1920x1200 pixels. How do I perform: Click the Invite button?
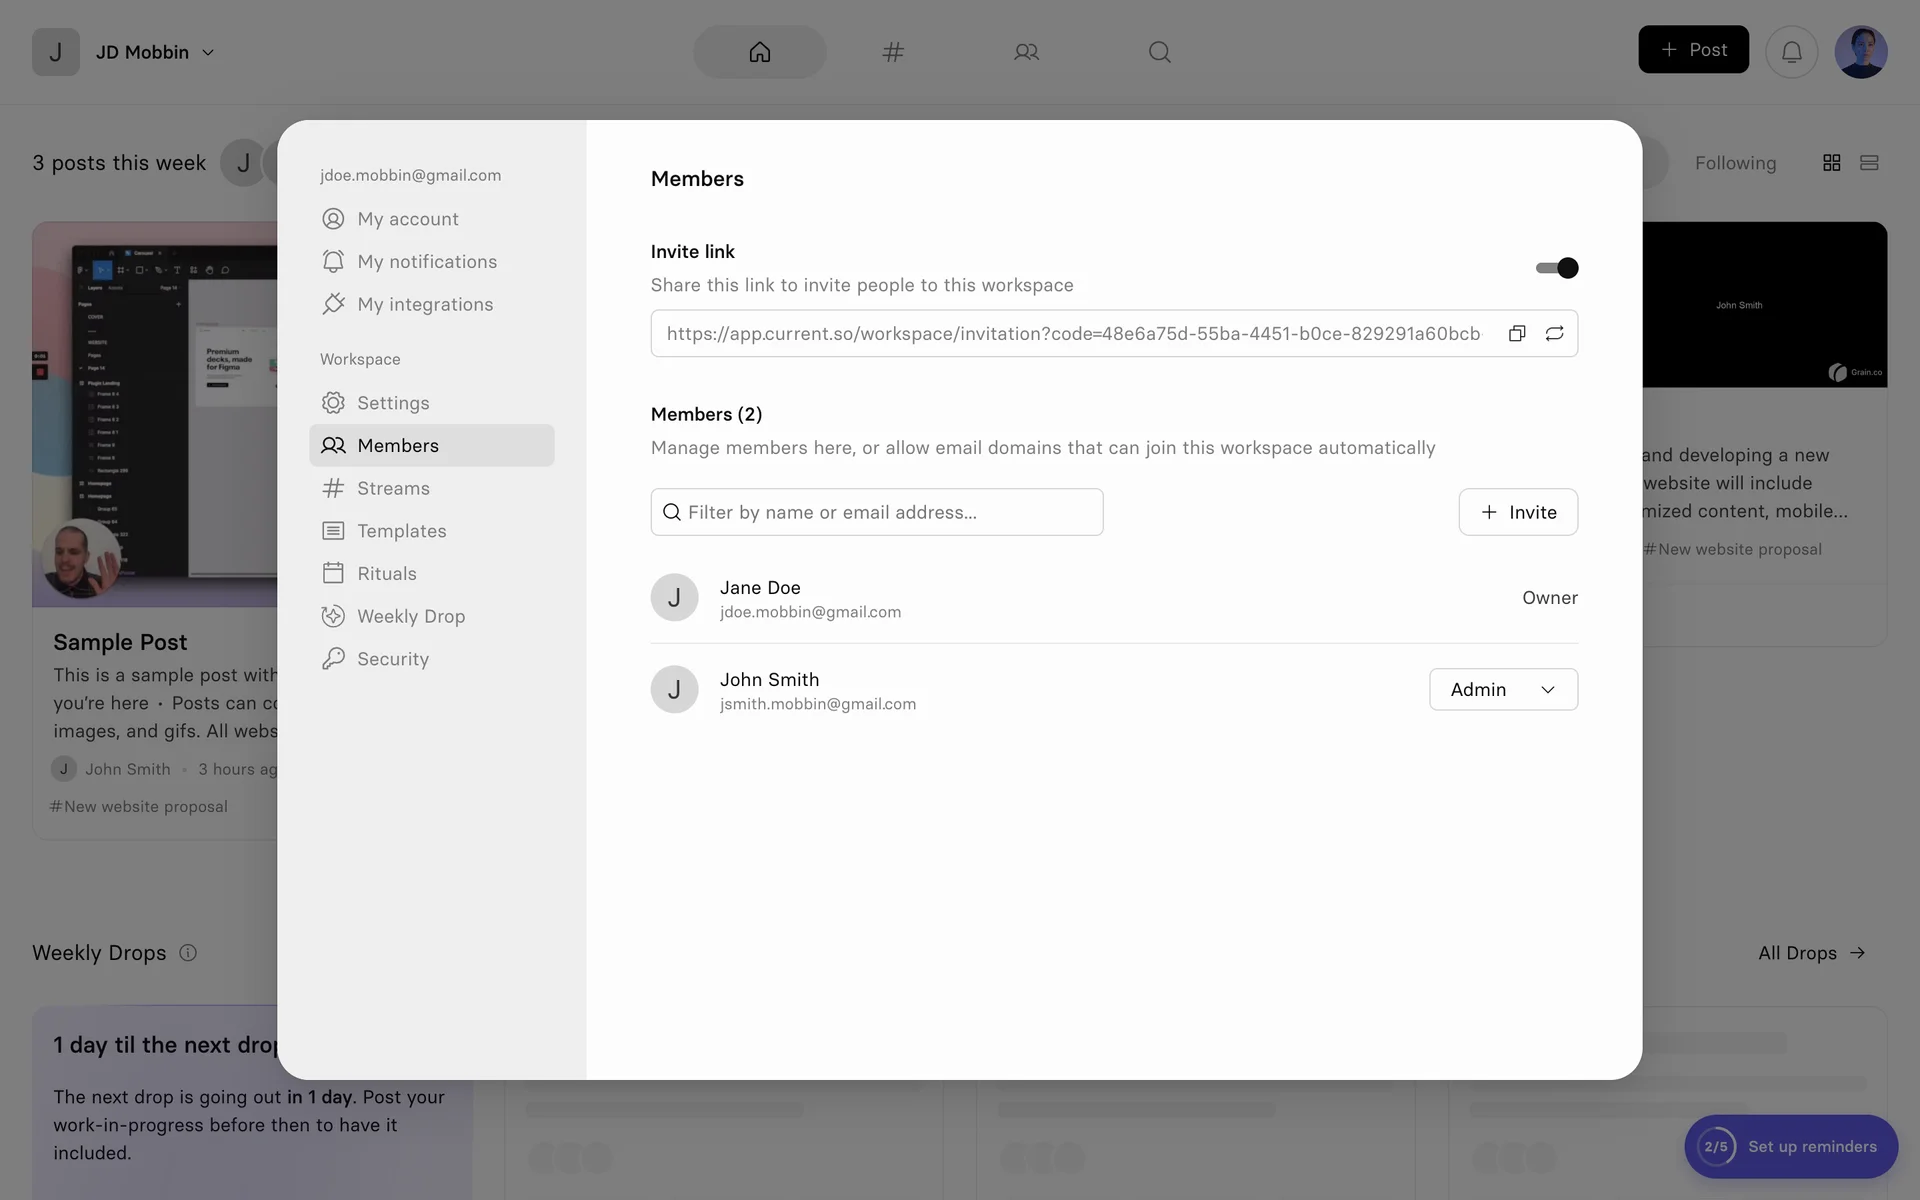tap(1518, 512)
